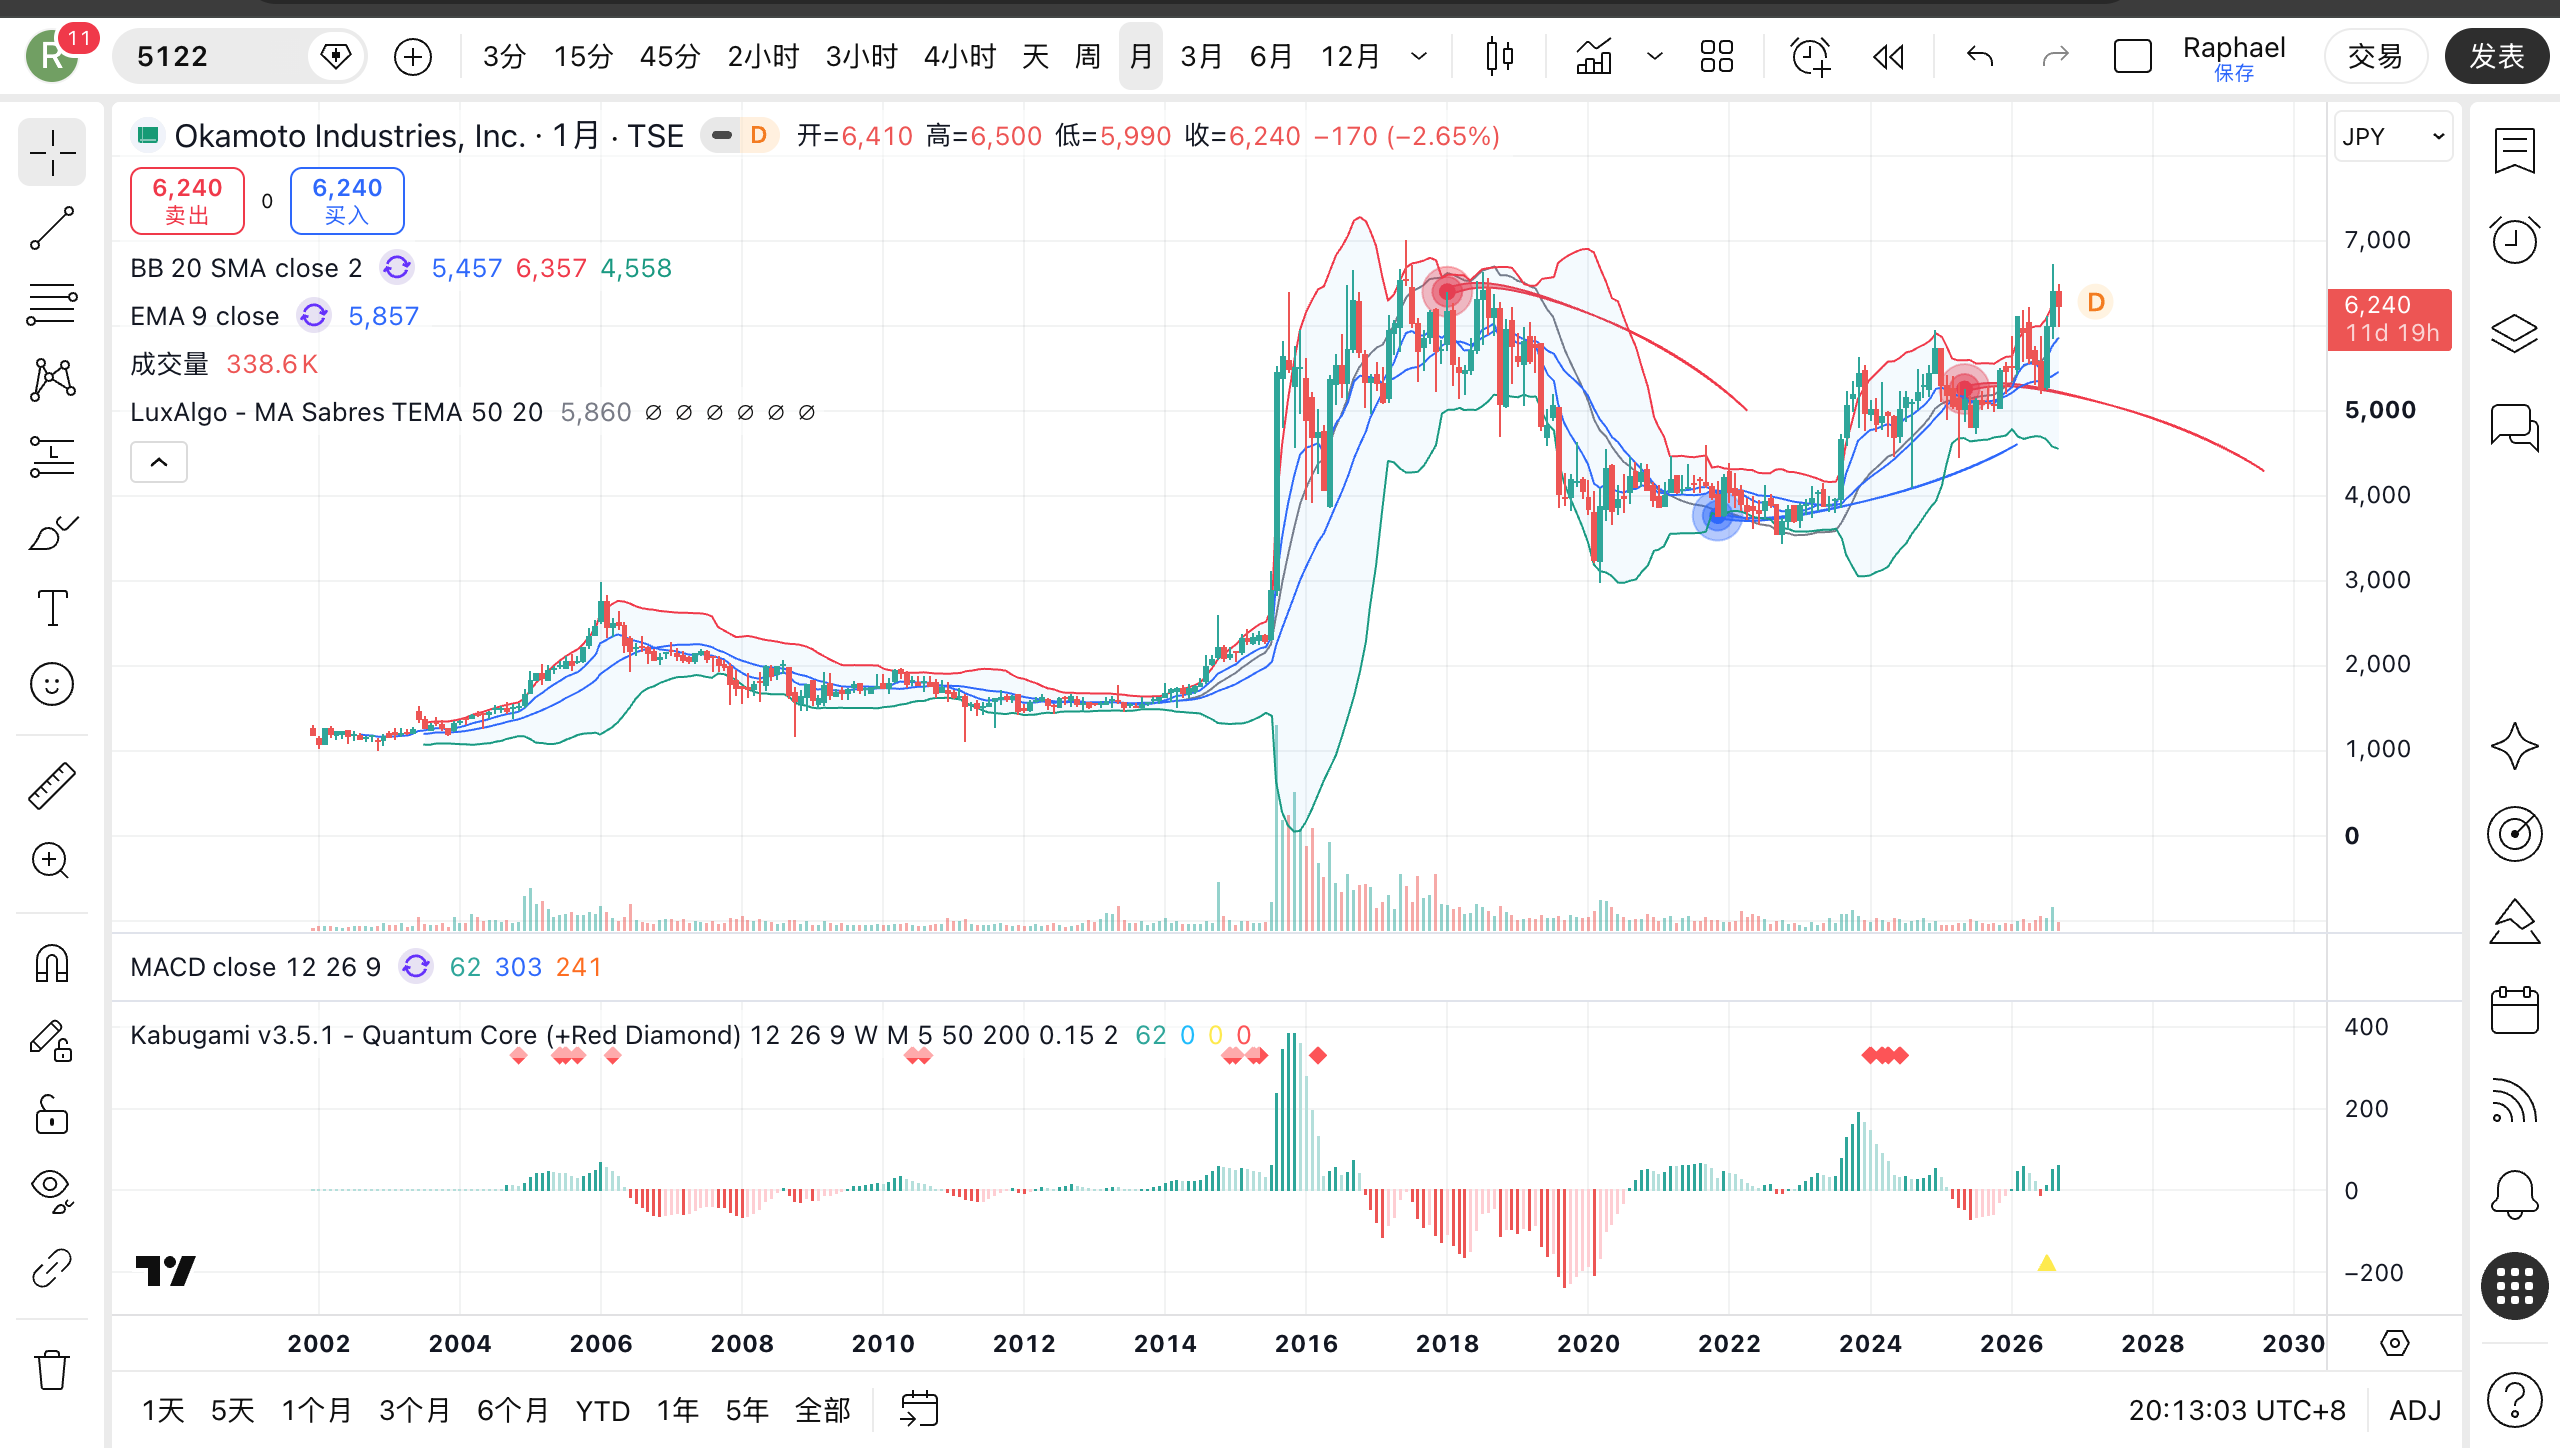Image resolution: width=2560 pixels, height=1448 pixels.
Task: Expand the timeframe interval dropdown
Action: 1419,56
